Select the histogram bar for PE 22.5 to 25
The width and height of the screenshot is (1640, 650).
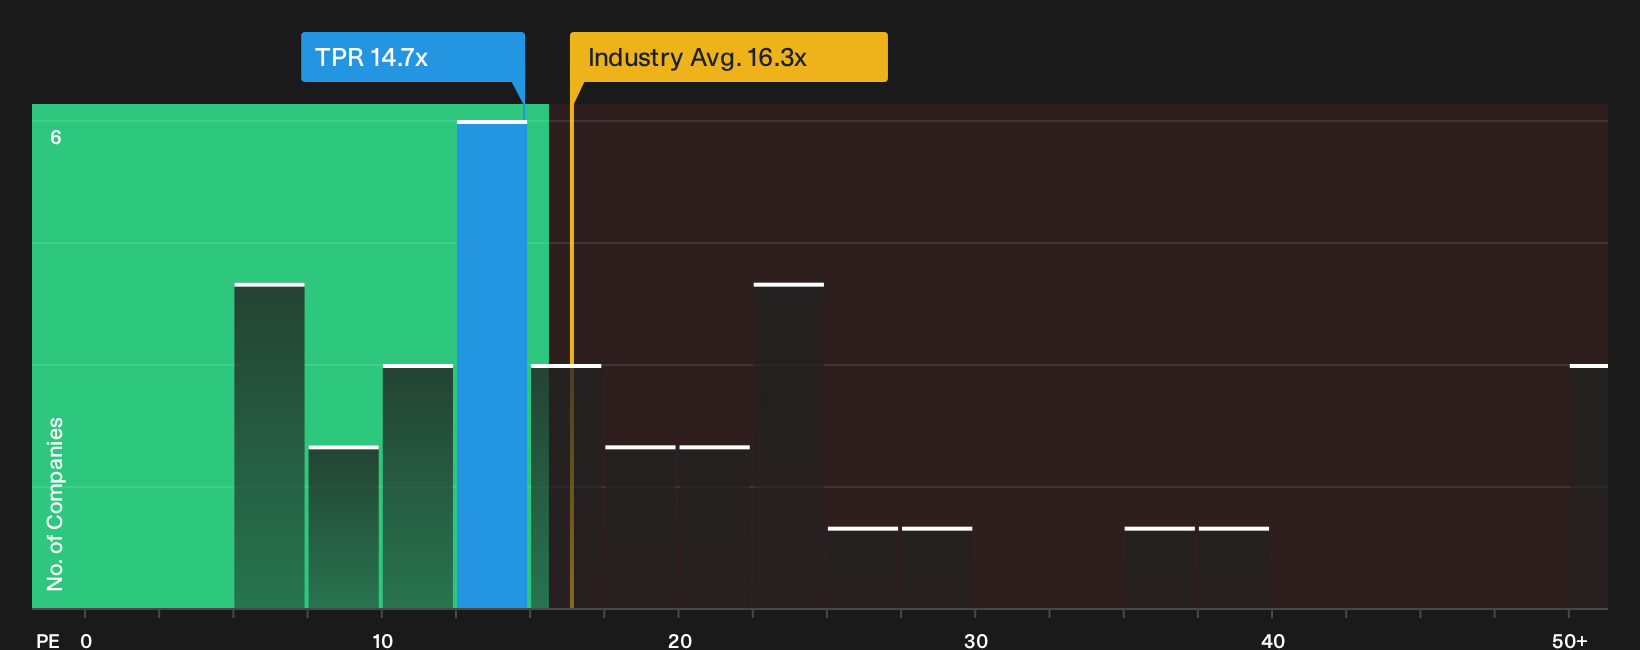pos(789,446)
